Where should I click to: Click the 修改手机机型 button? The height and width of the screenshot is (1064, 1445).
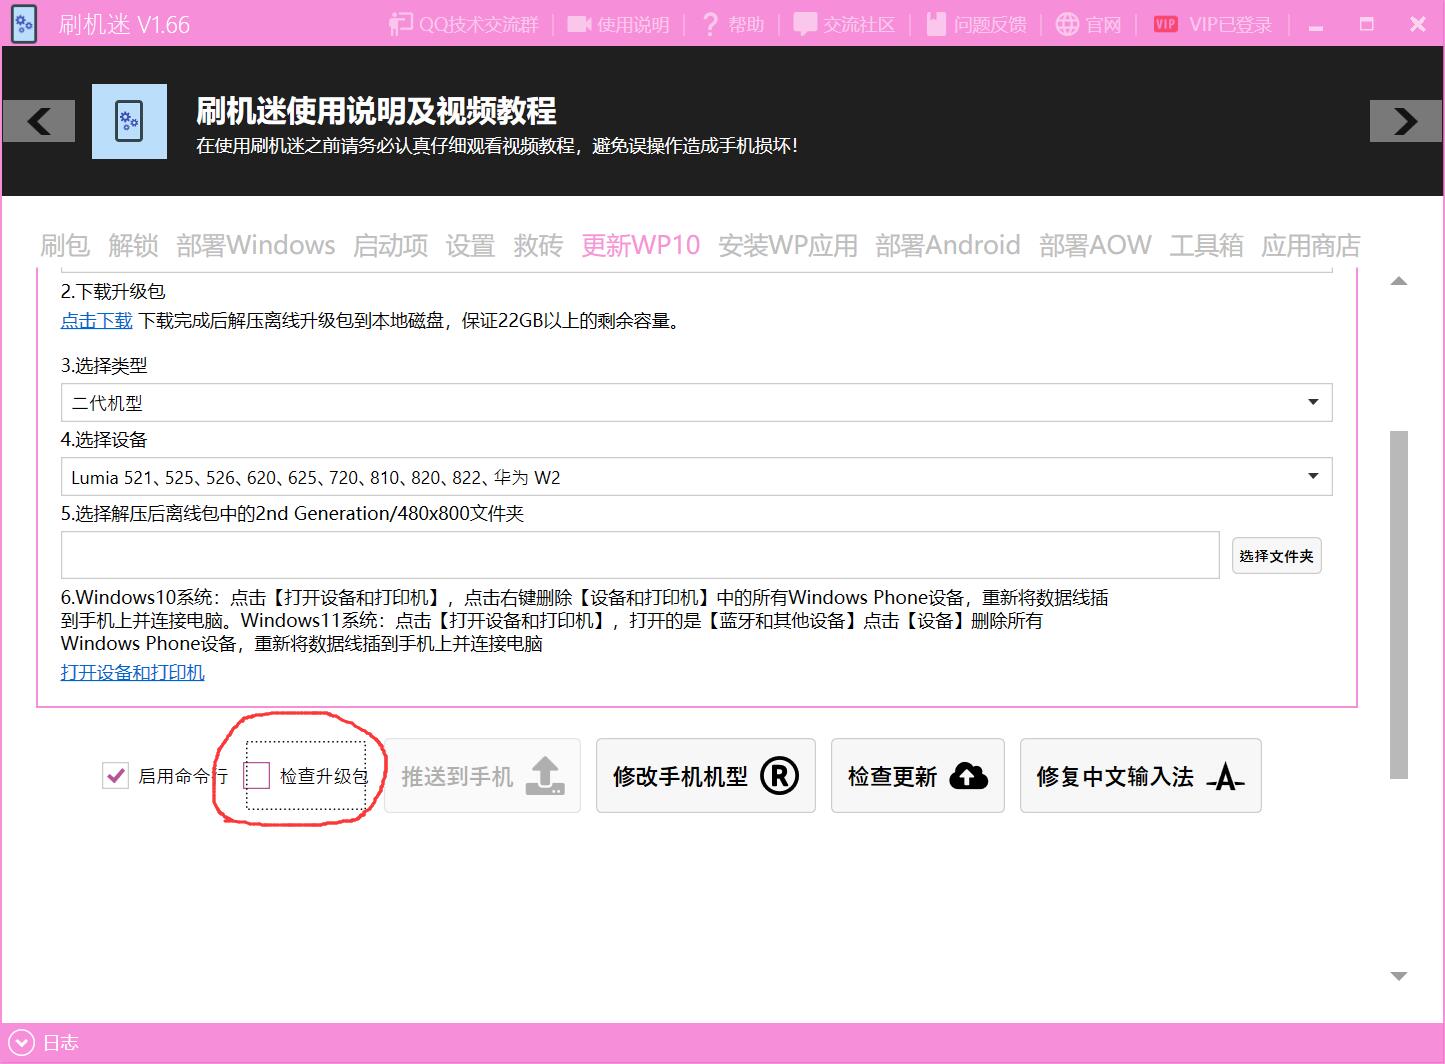pyautogui.click(x=706, y=776)
